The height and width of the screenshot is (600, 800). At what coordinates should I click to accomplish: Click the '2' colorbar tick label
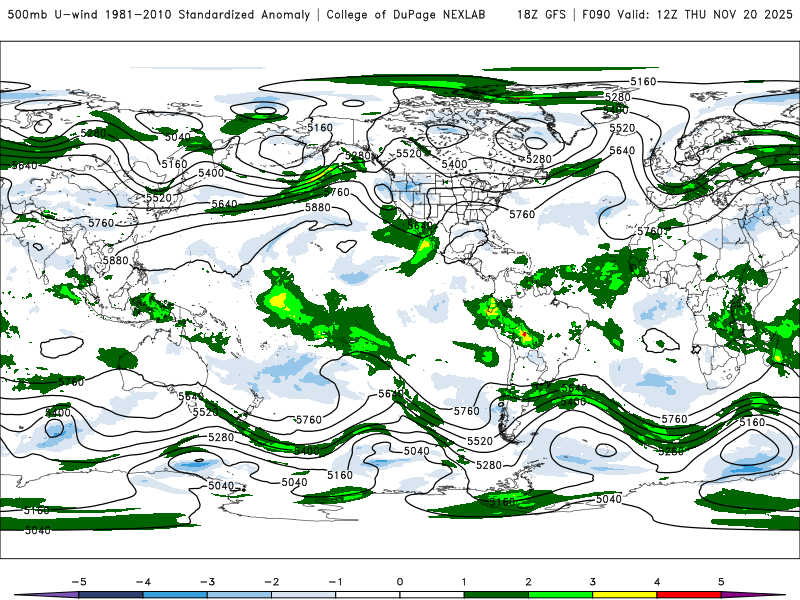[528, 582]
